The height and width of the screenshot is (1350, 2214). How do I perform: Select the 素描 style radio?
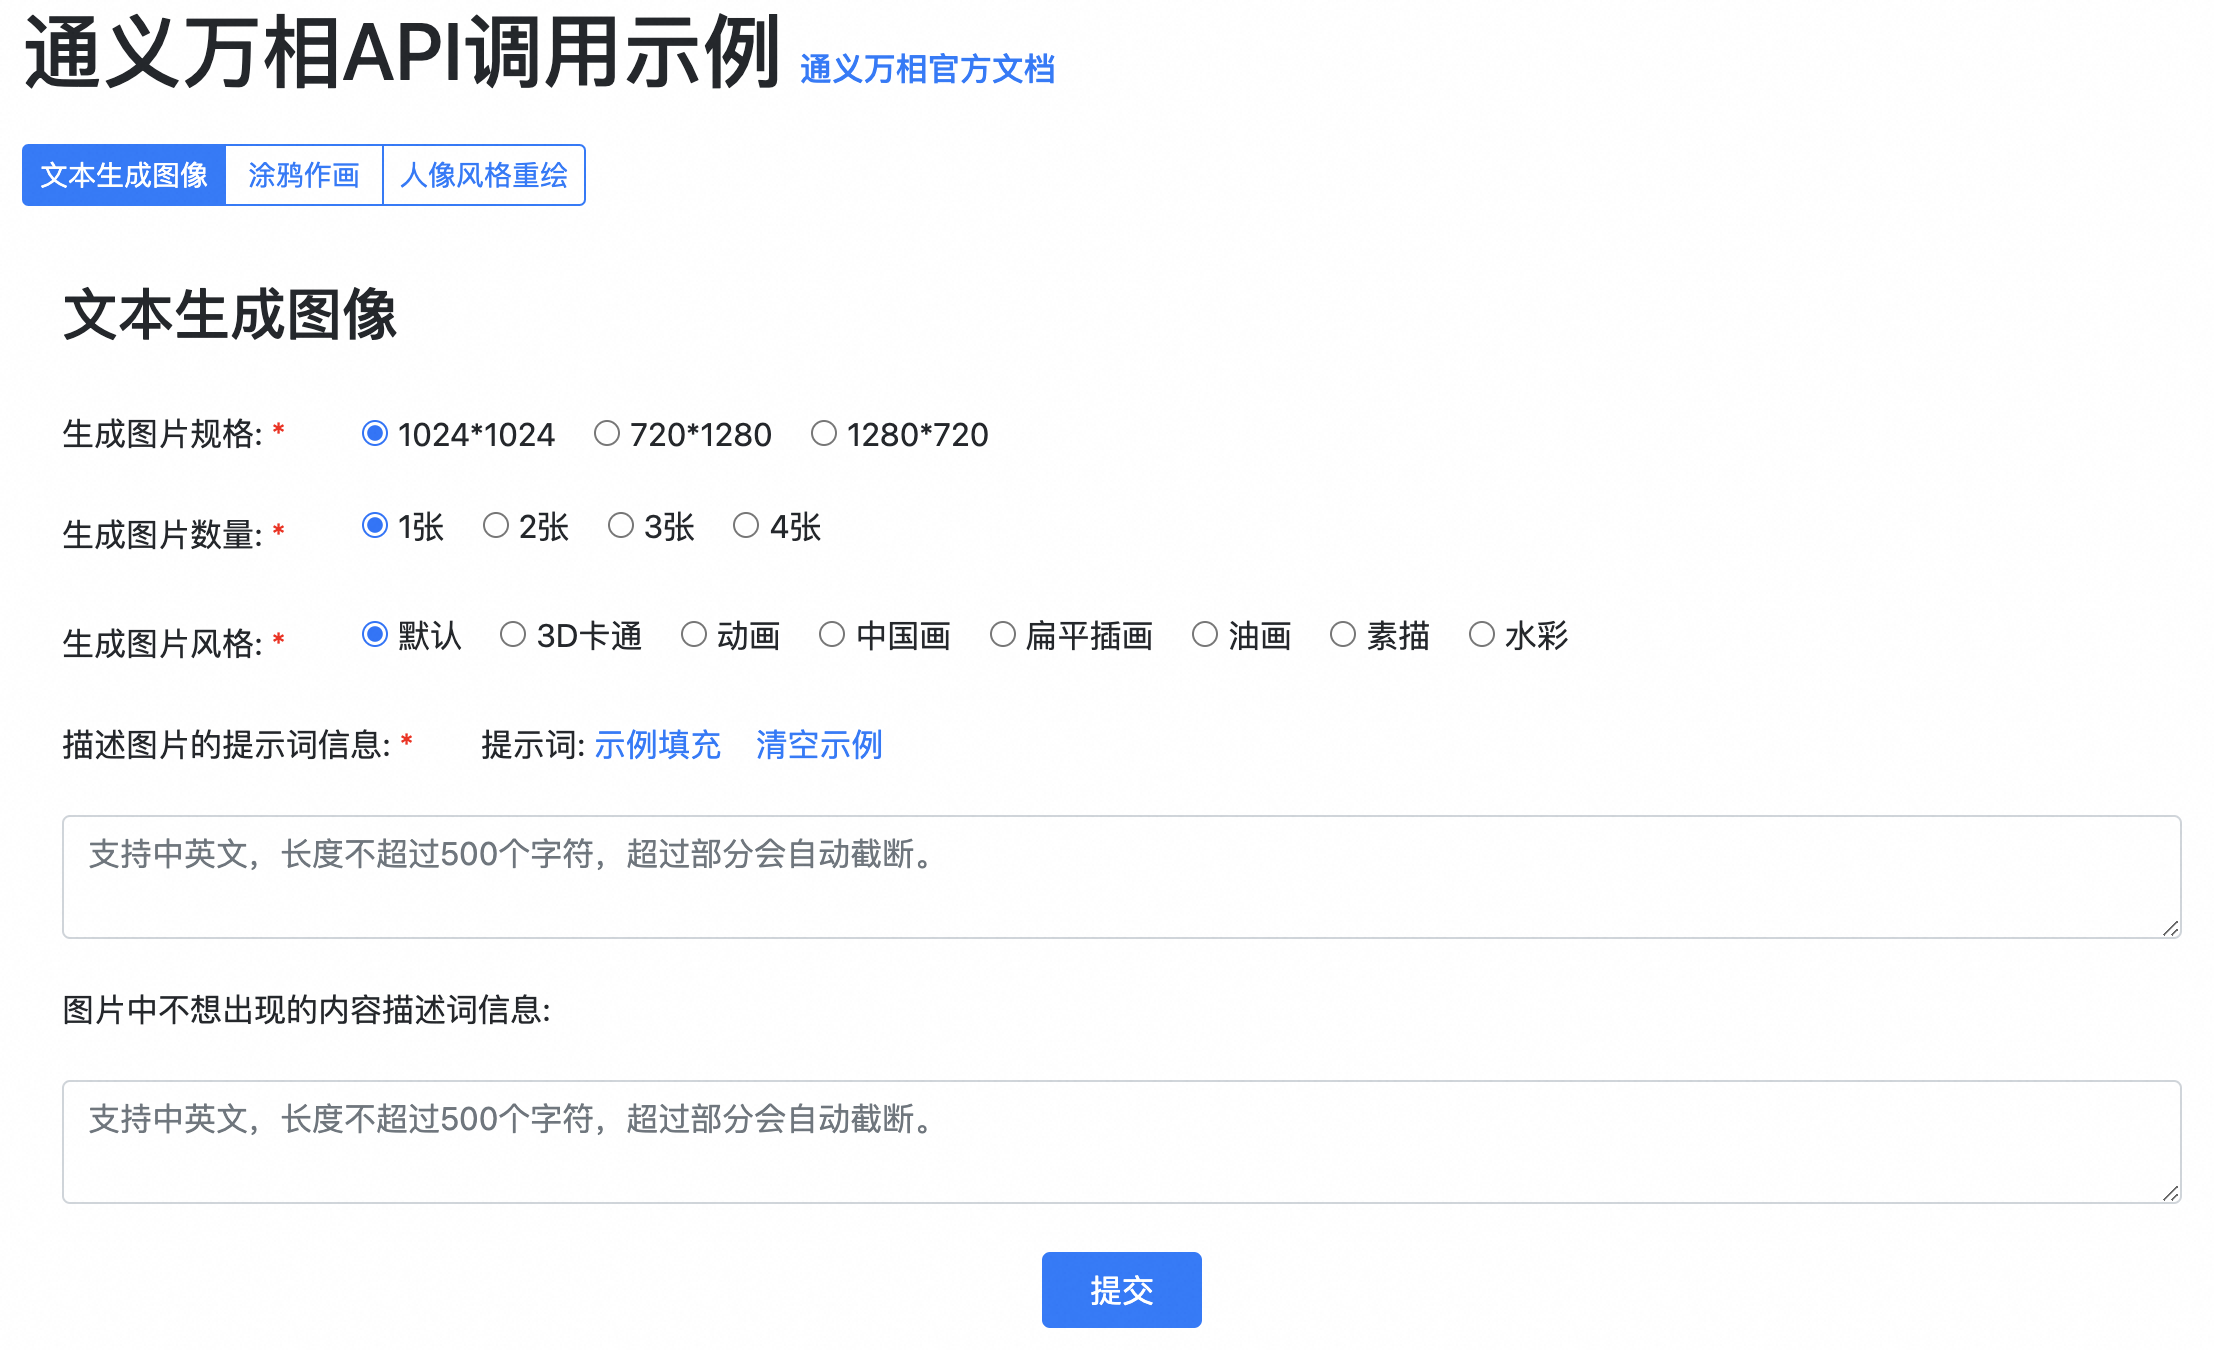point(1343,634)
